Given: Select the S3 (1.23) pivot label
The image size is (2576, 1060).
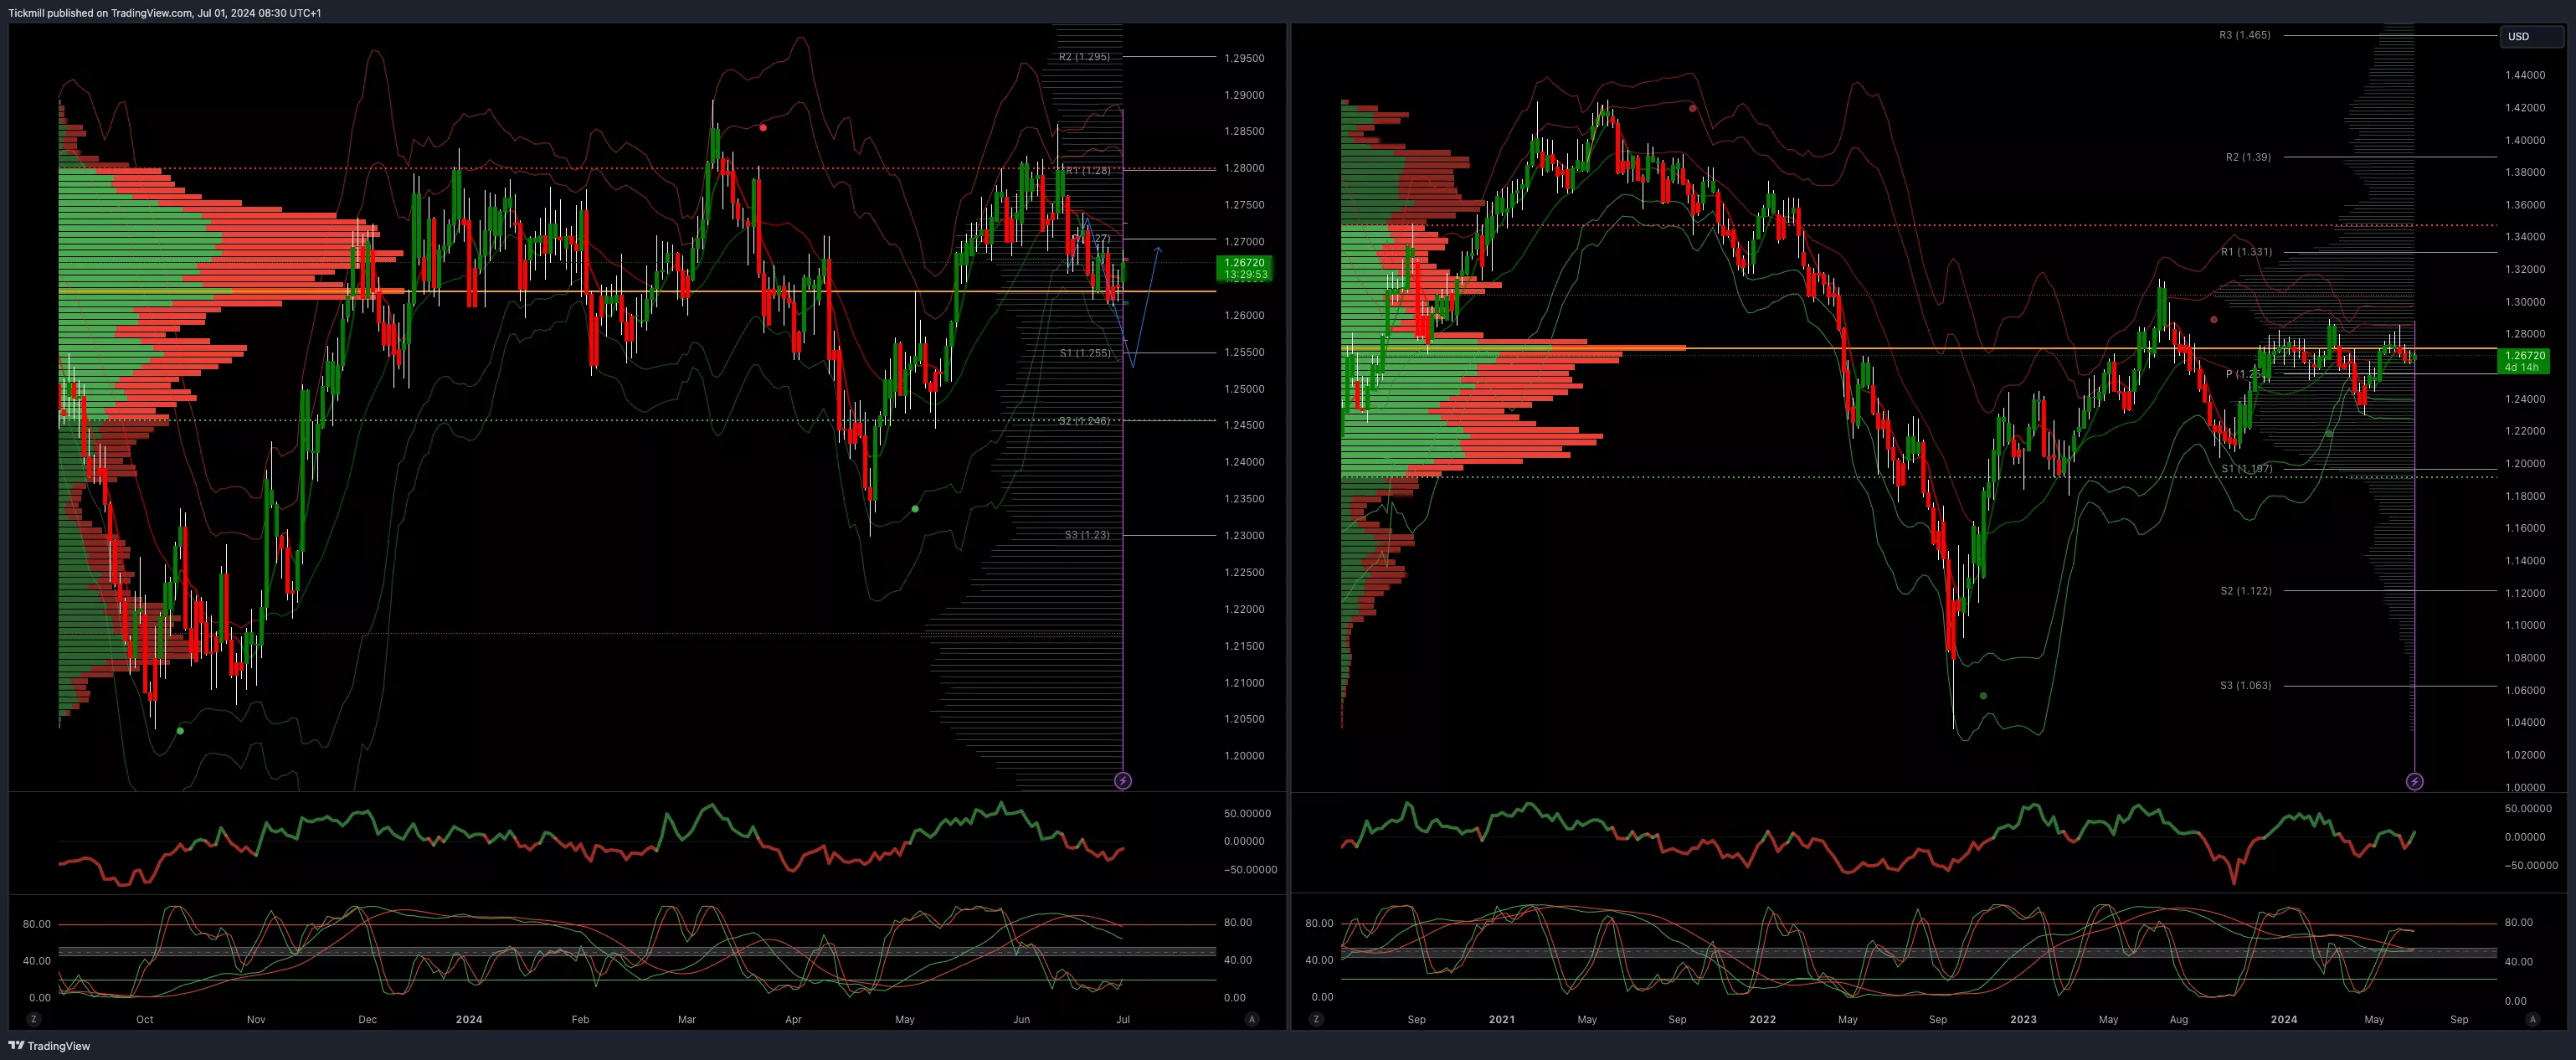Looking at the screenshot, I should [1087, 535].
